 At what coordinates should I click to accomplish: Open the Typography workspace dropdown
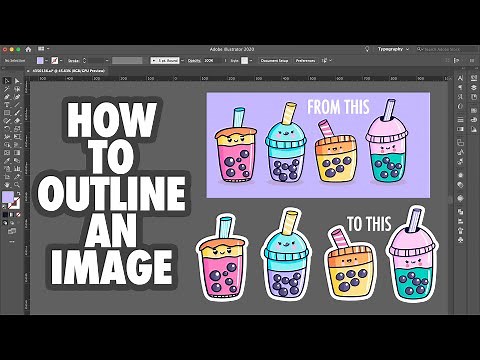point(393,49)
